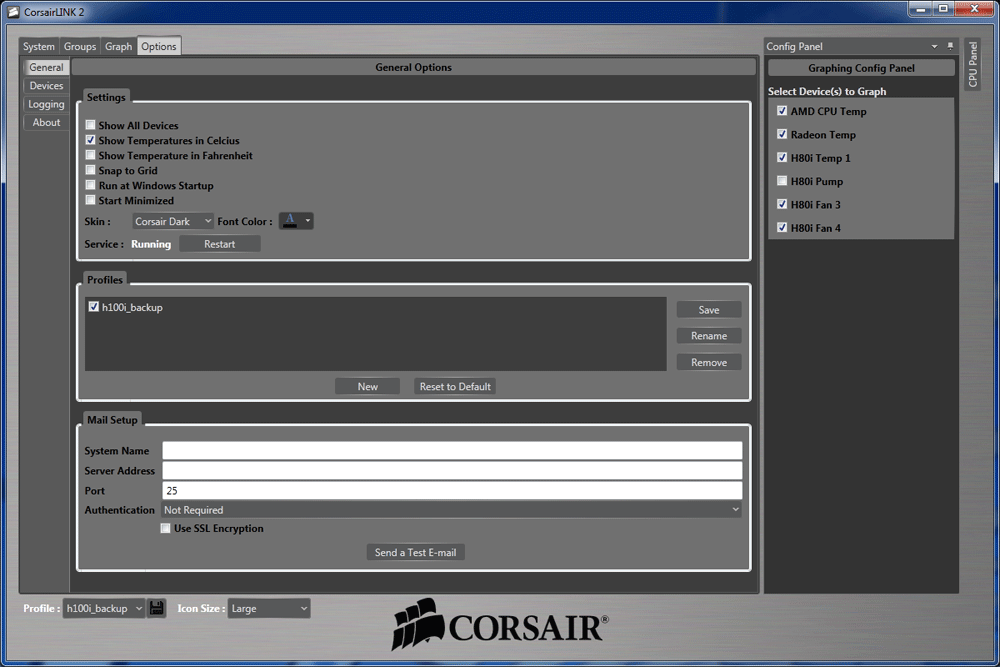
Task: Open the Skin dropdown
Action: tap(172, 221)
